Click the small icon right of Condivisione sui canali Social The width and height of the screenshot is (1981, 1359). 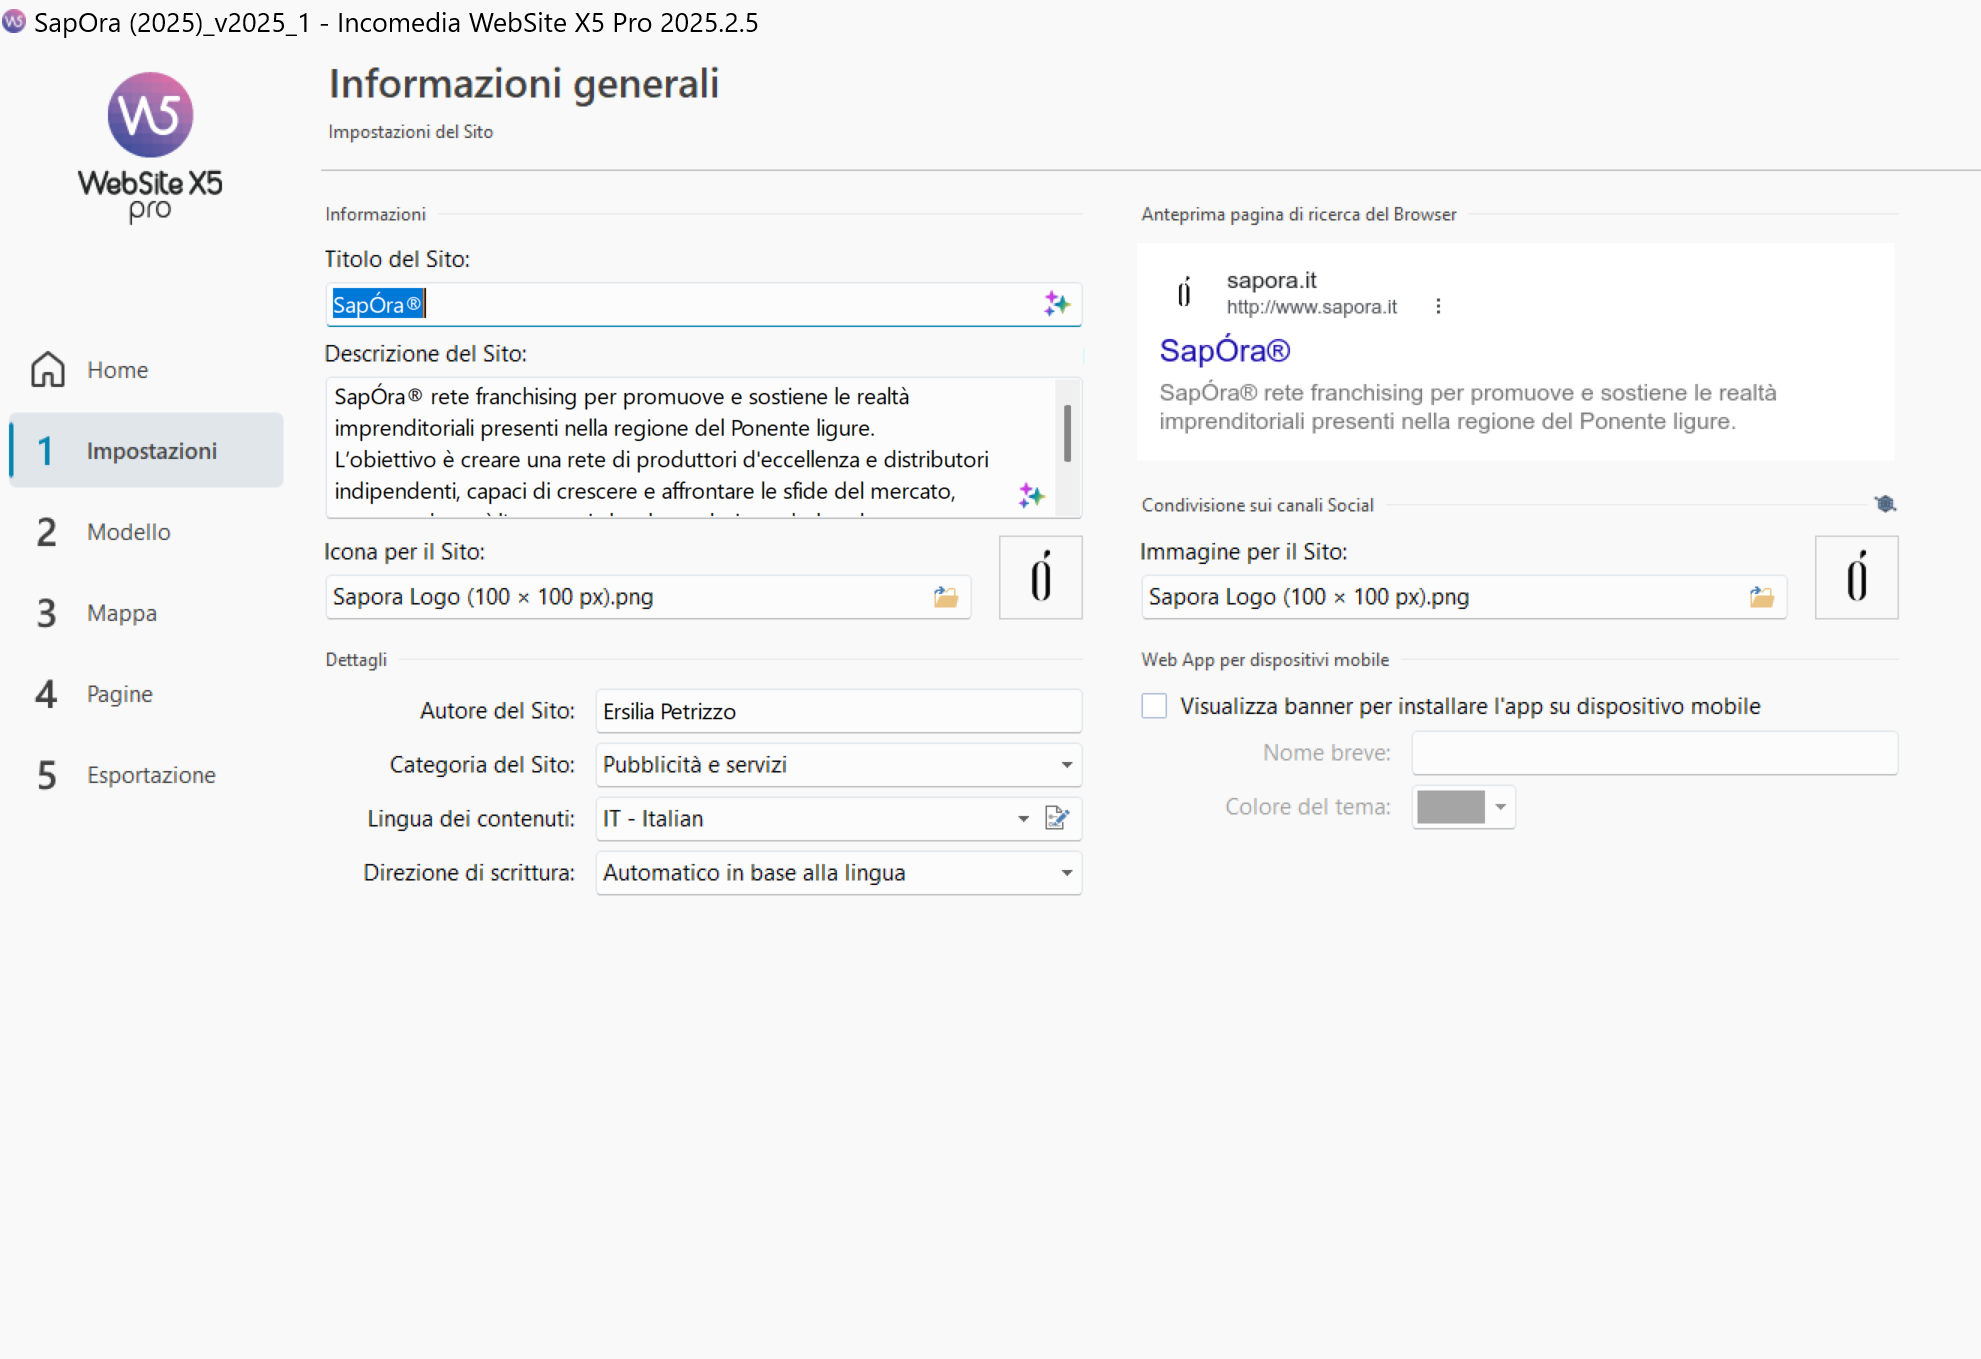tap(1885, 504)
